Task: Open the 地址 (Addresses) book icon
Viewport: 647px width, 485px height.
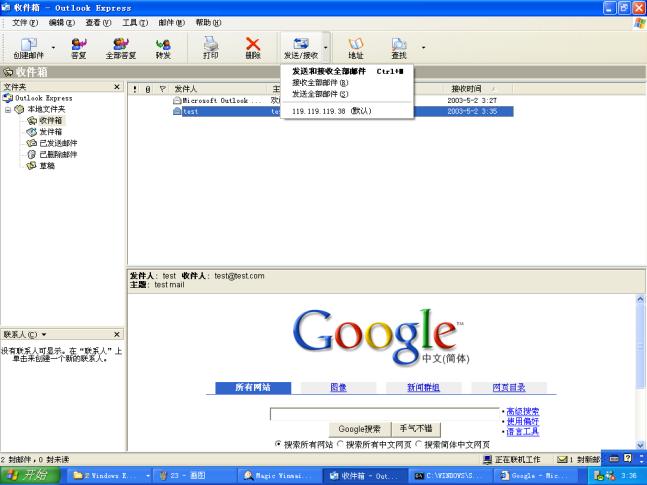Action: pos(356,48)
